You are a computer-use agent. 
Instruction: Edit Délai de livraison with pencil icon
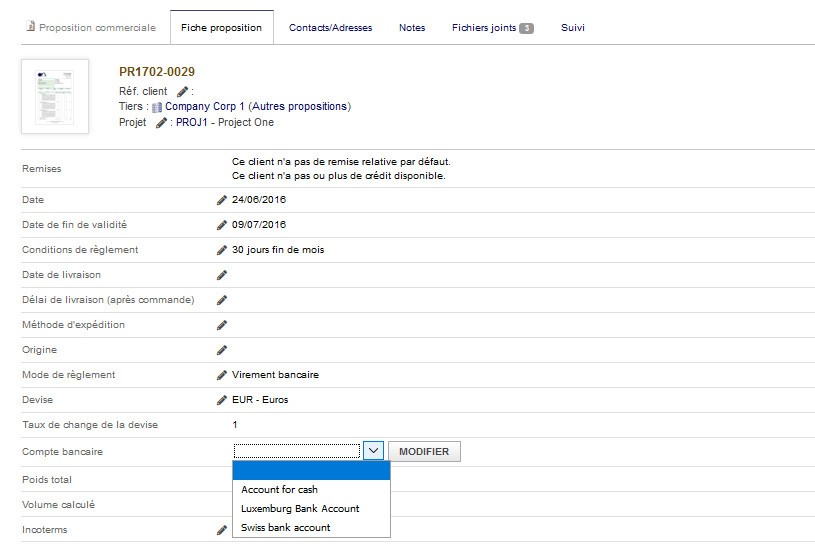click(222, 300)
